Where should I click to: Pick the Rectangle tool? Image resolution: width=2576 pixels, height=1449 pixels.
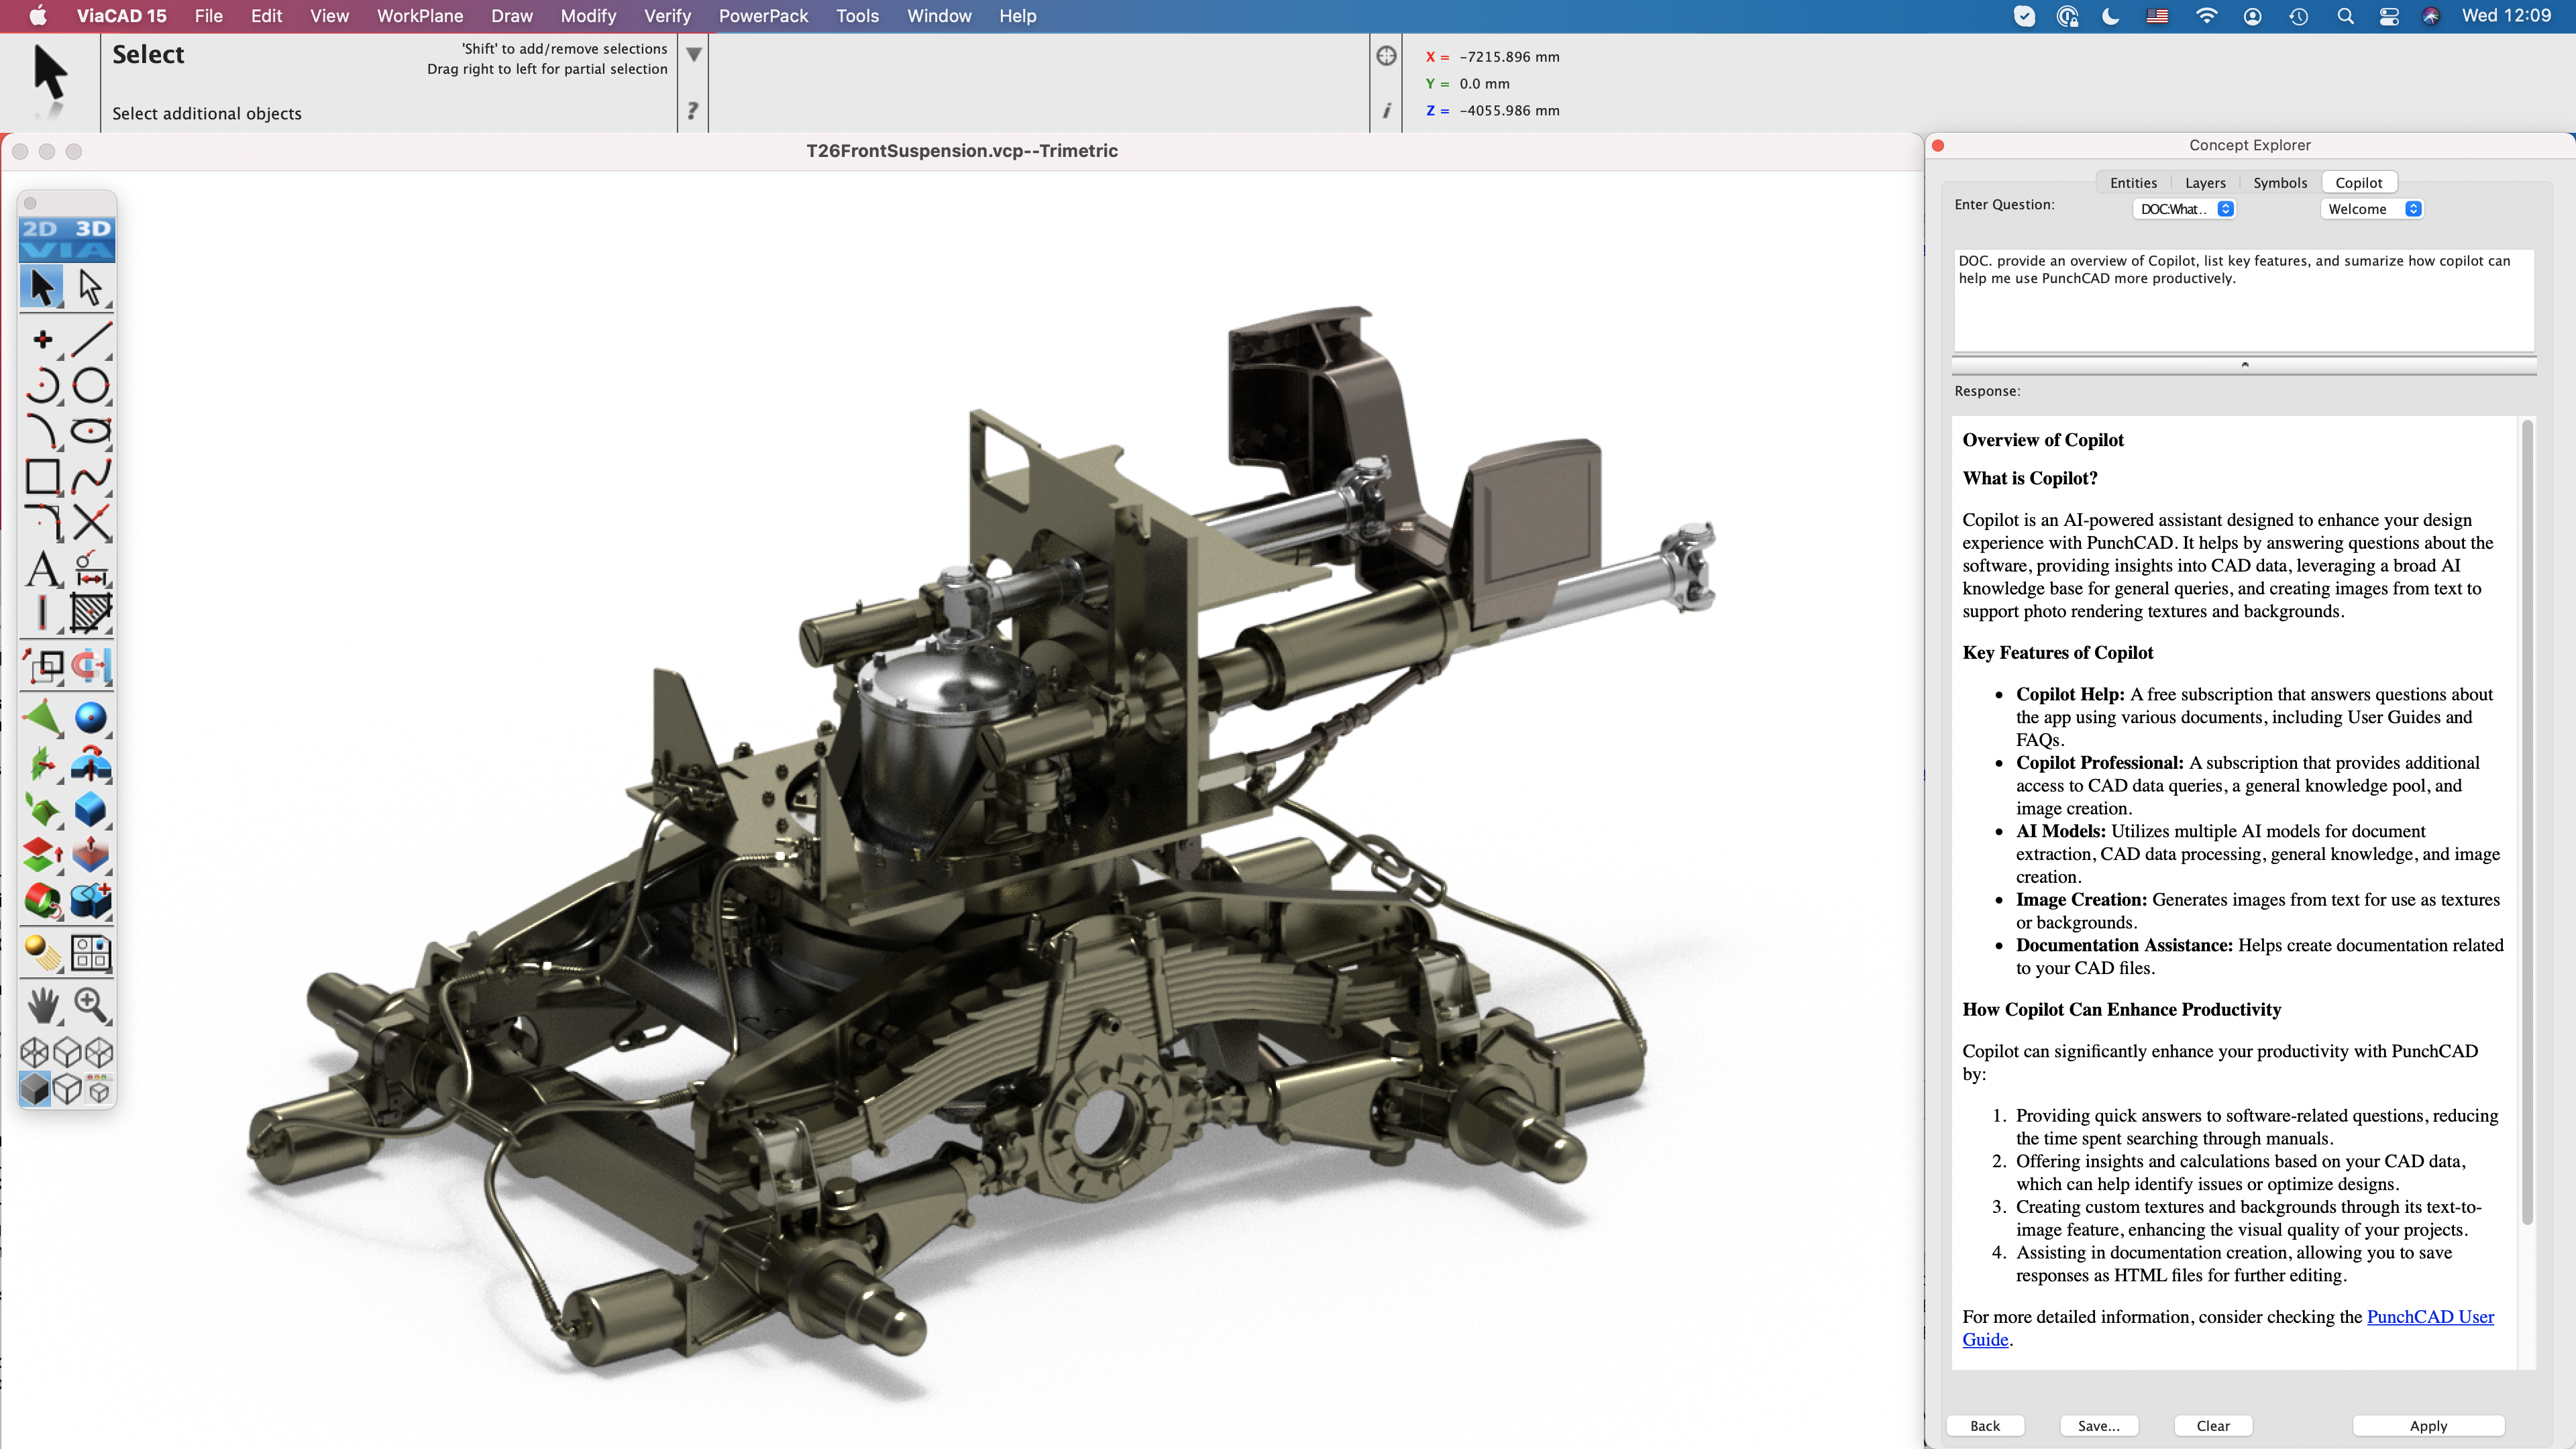tap(42, 476)
